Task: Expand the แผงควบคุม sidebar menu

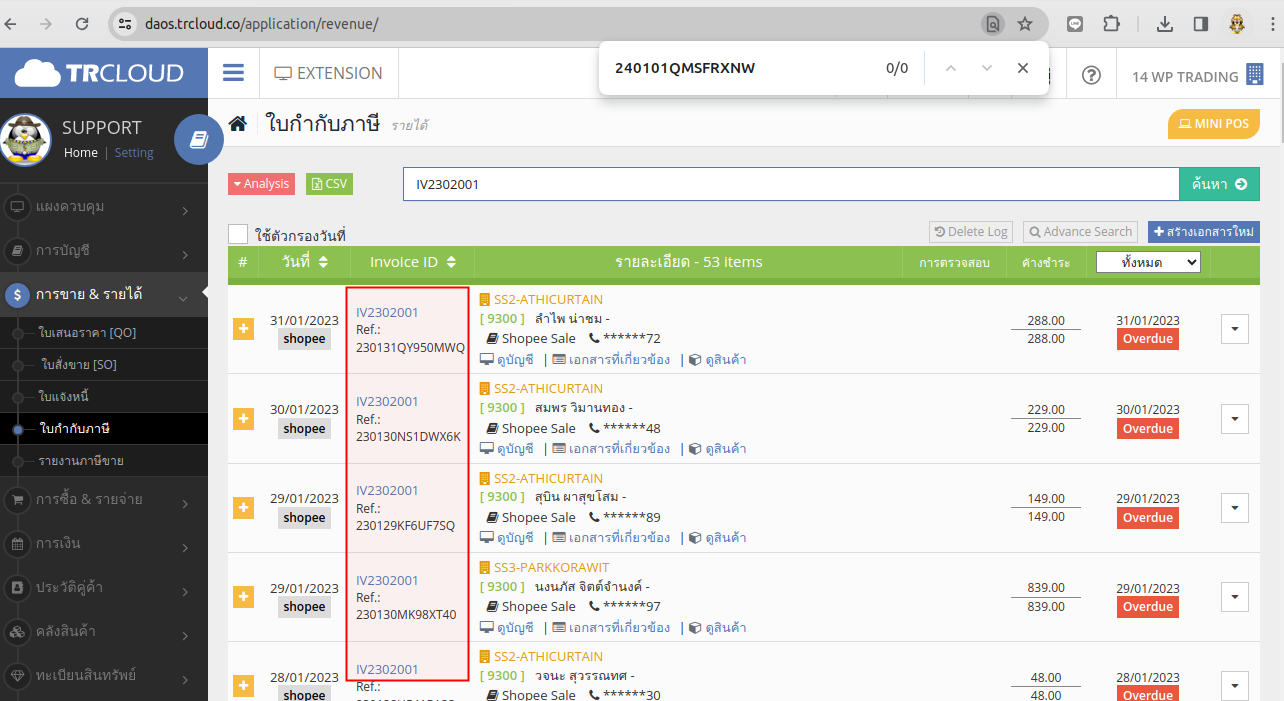Action: [104, 207]
